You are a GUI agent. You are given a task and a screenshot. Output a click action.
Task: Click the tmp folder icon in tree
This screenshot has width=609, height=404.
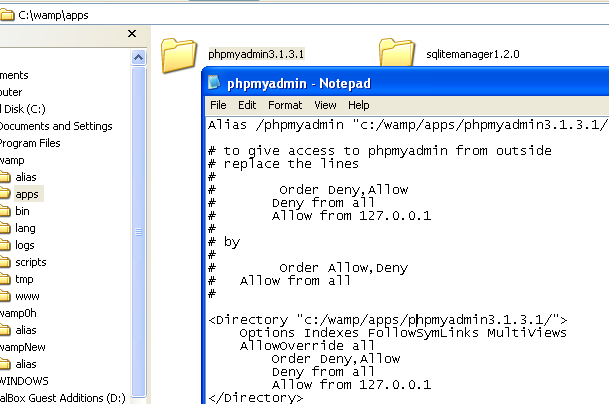click(5, 279)
